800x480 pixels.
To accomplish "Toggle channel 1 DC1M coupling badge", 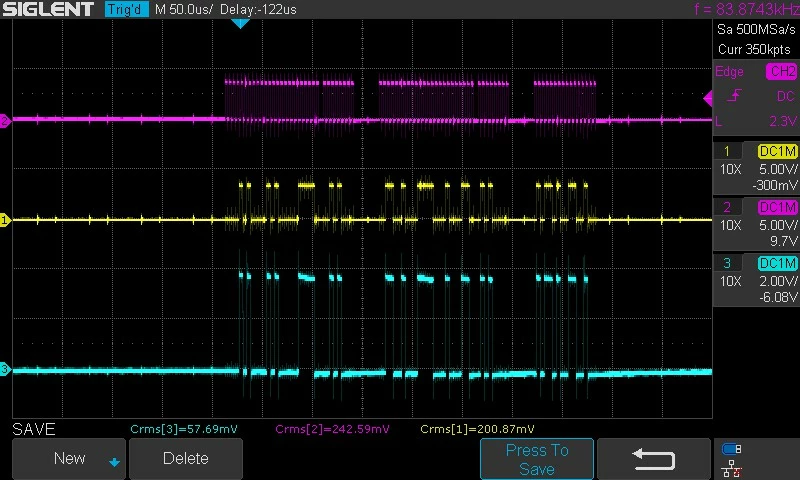I will [777, 151].
